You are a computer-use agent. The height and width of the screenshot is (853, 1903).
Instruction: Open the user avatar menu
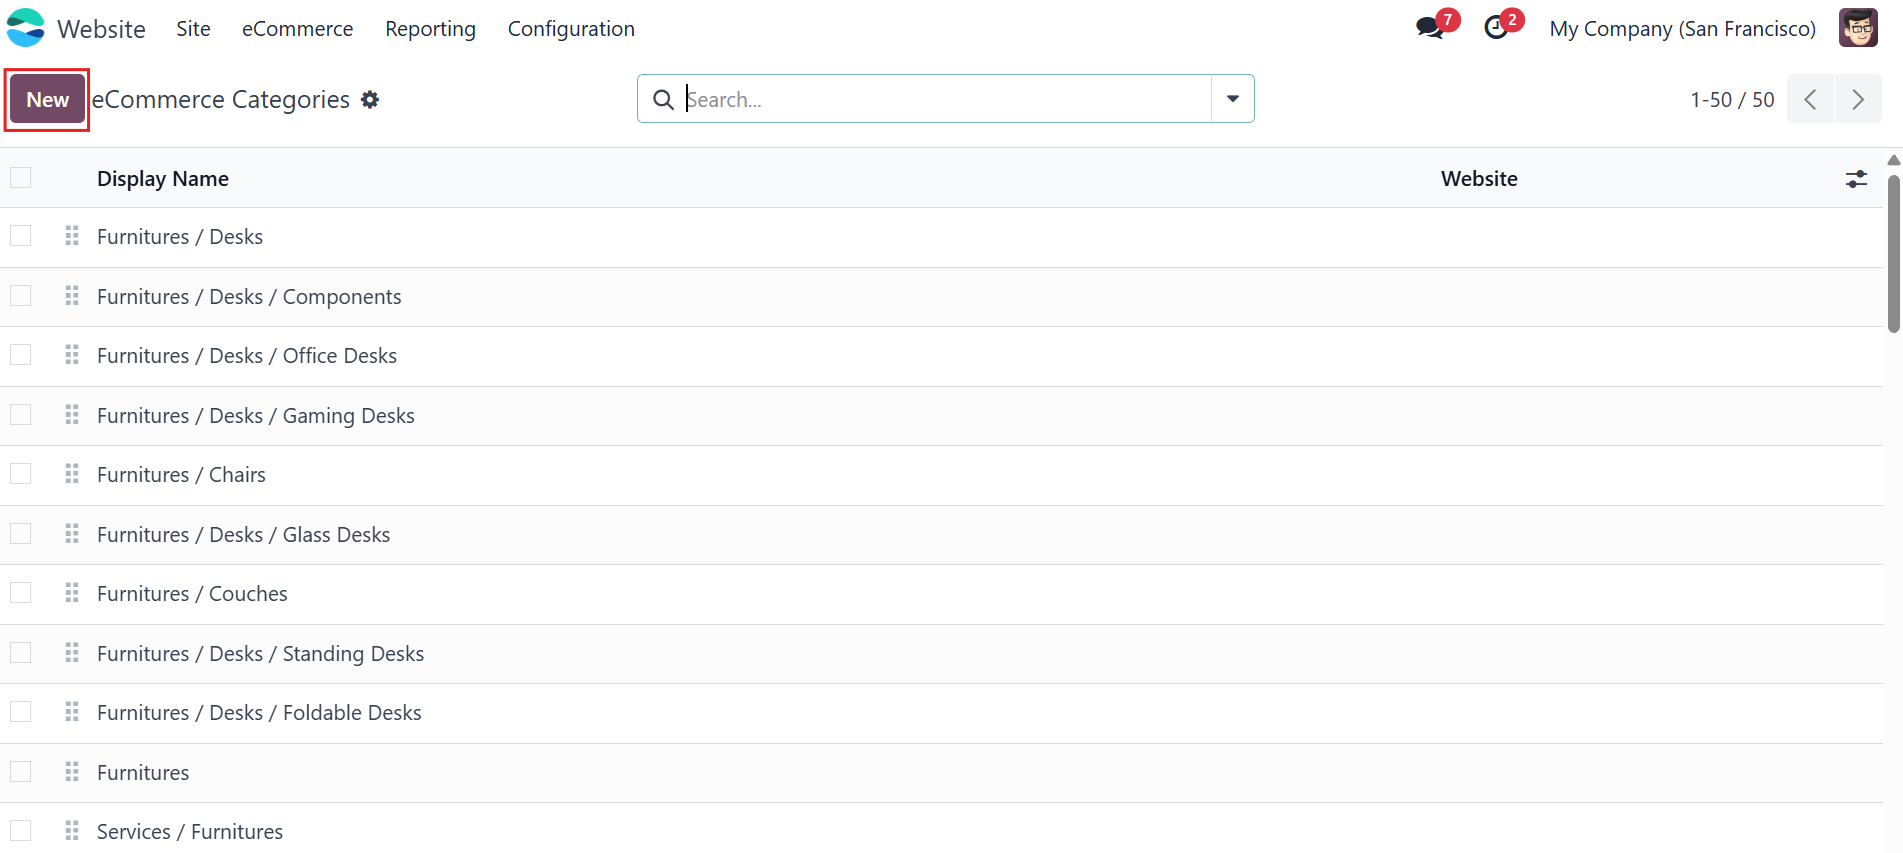pyautogui.click(x=1858, y=28)
